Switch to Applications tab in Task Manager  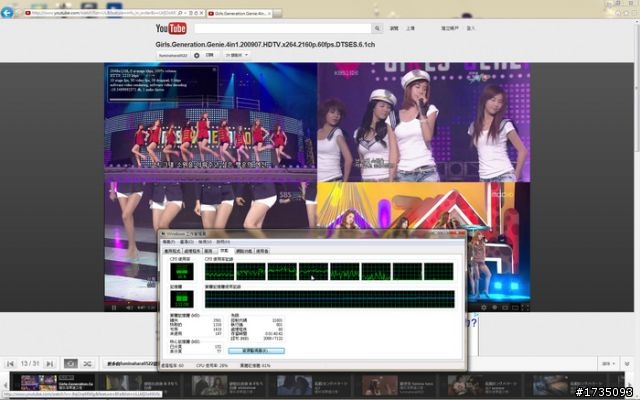coord(172,251)
